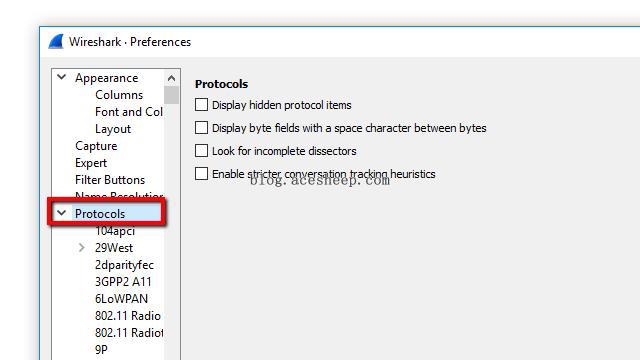Select the 104apci protocol

point(115,231)
